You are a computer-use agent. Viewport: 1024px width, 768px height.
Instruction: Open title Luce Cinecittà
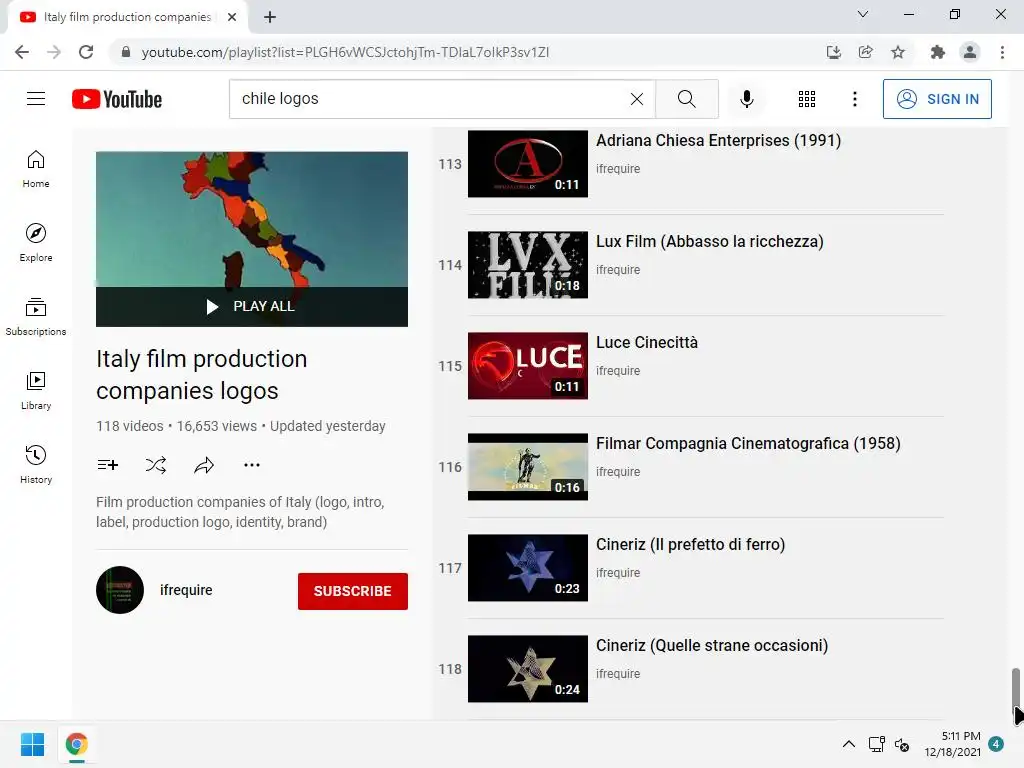coord(647,342)
